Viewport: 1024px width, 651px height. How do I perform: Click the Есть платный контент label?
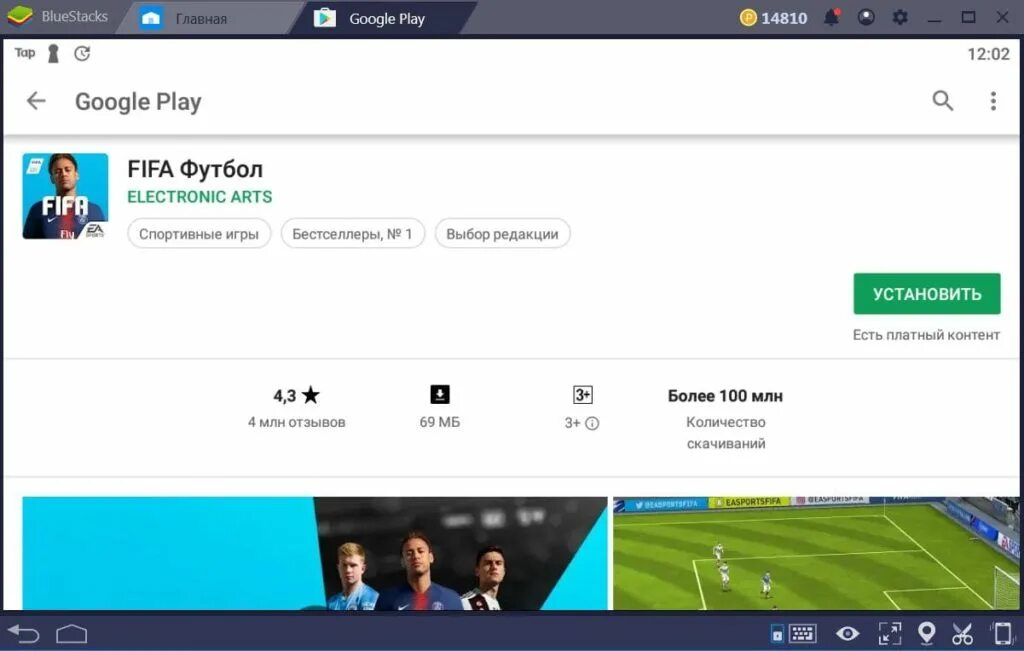926,335
